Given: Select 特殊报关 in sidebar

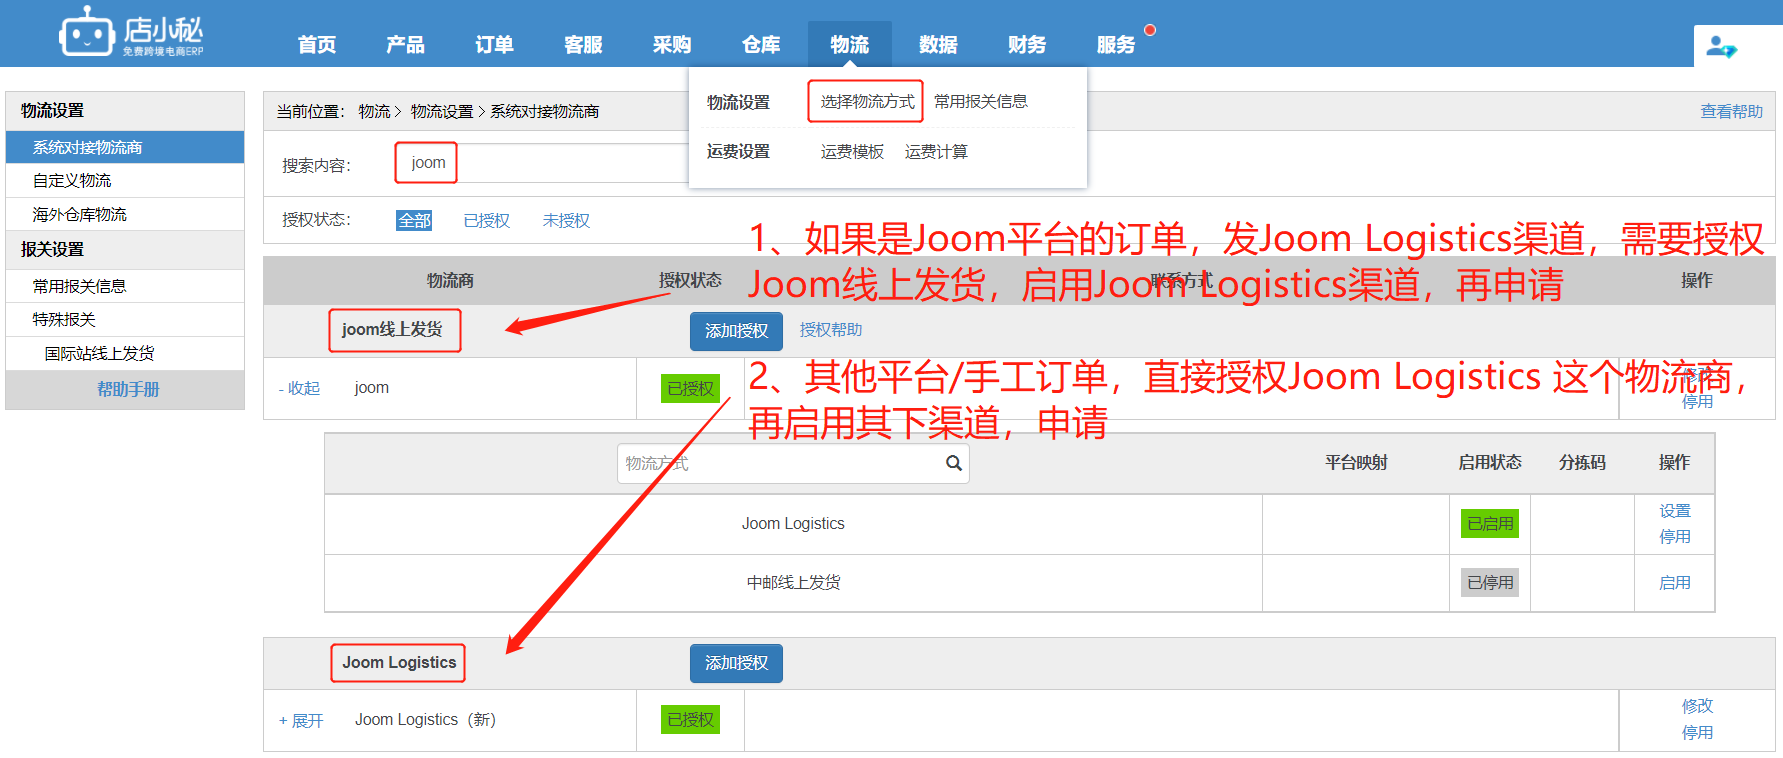Looking at the screenshot, I should [125, 319].
